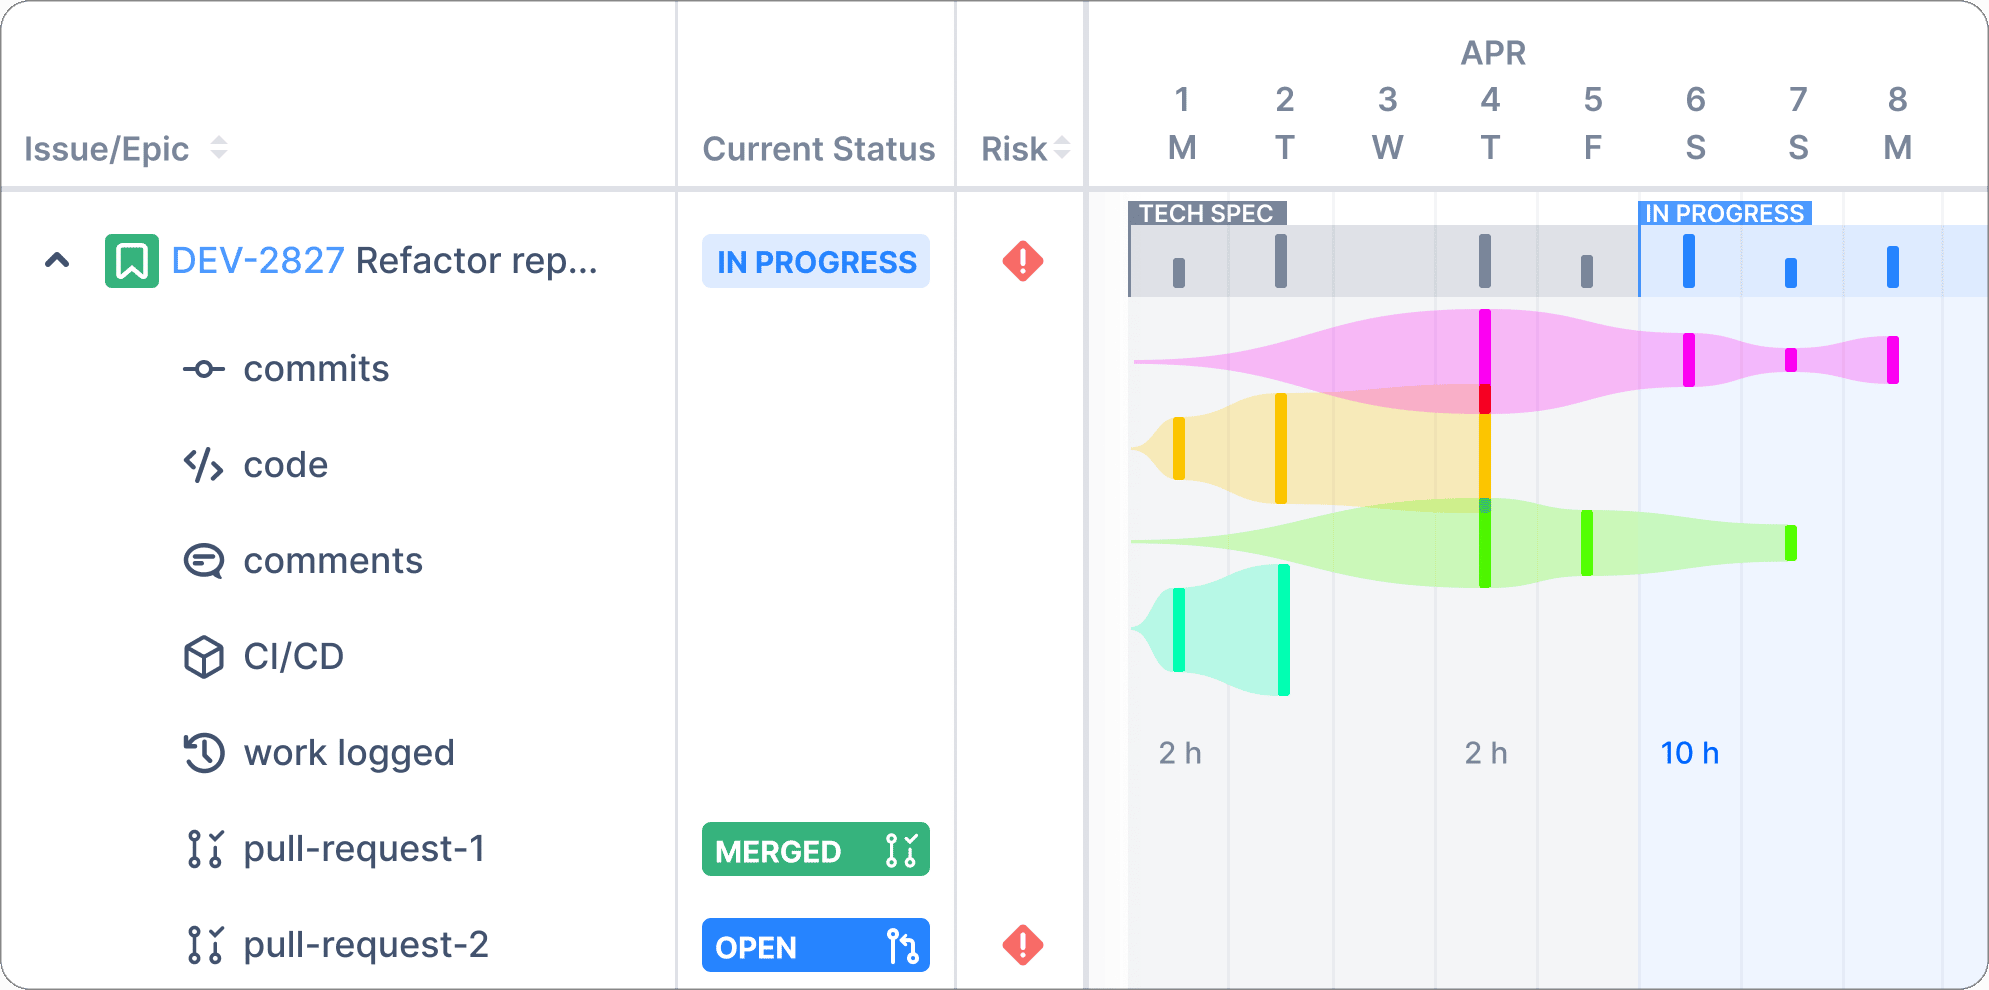Click the OPEN pull request badge

pyautogui.click(x=816, y=945)
